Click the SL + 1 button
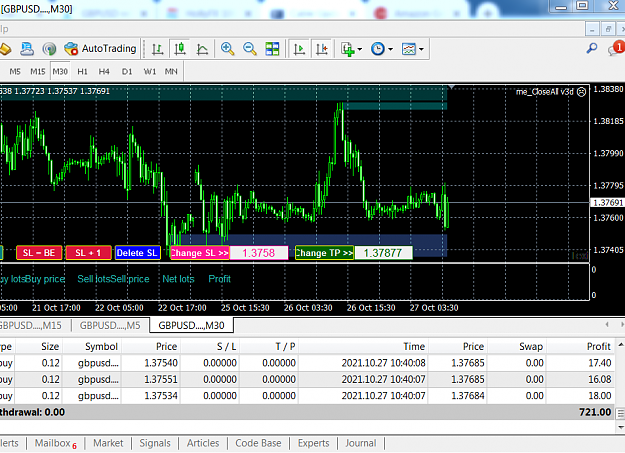 pyautogui.click(x=88, y=253)
